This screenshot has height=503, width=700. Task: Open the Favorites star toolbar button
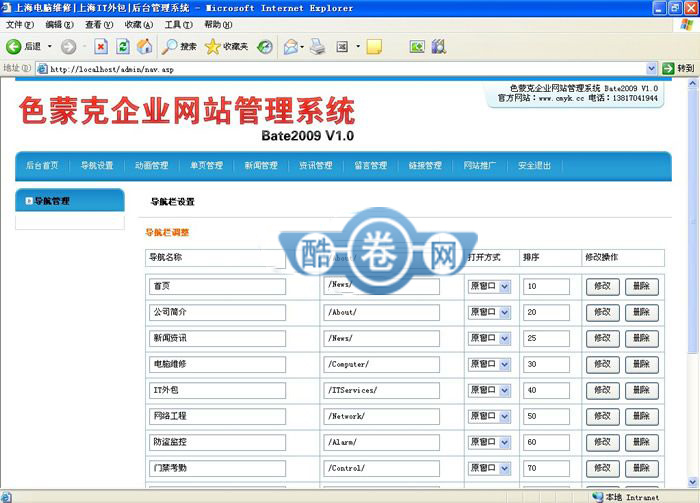pyautogui.click(x=226, y=46)
